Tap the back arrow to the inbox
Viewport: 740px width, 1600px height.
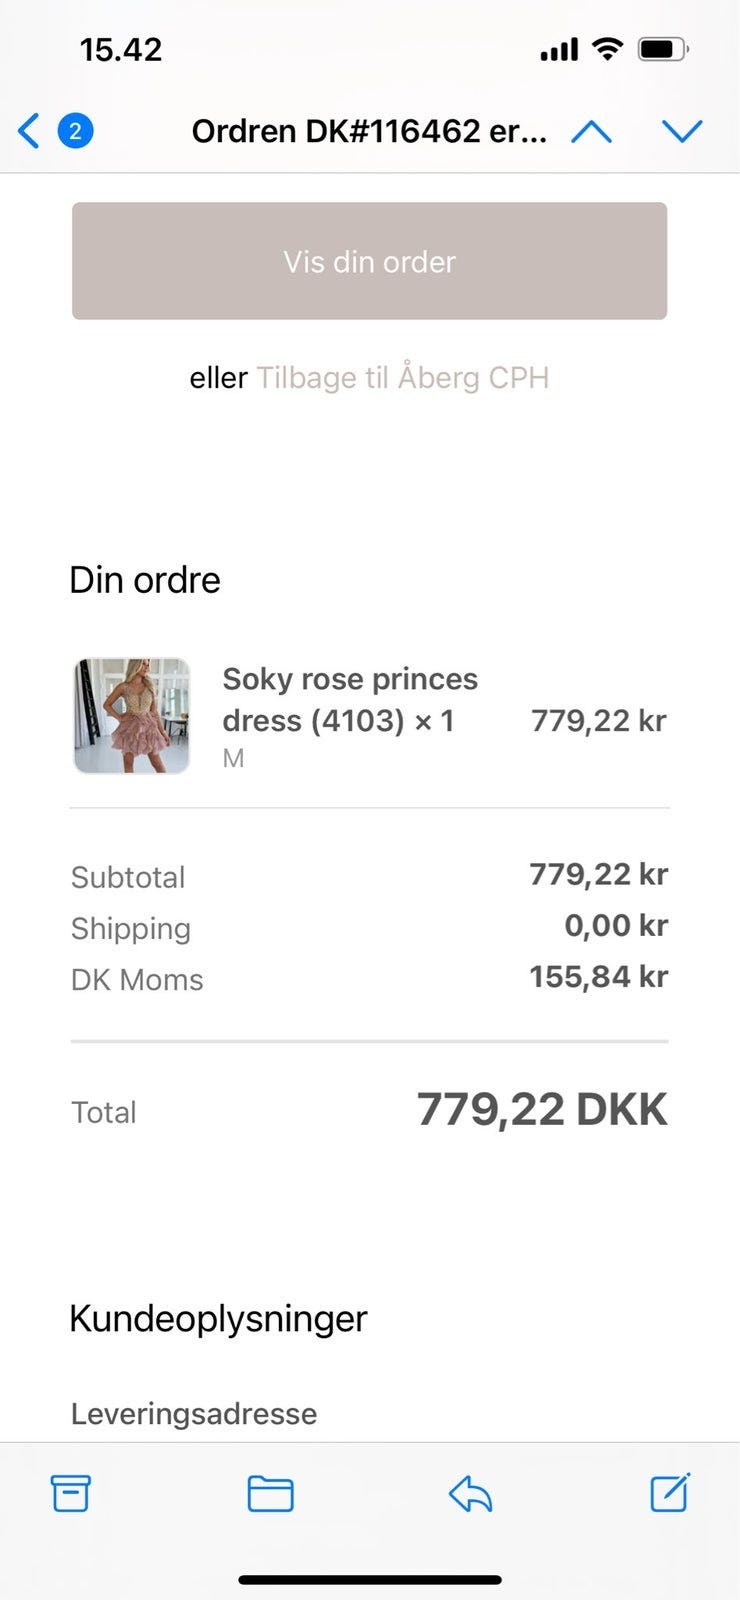29,131
